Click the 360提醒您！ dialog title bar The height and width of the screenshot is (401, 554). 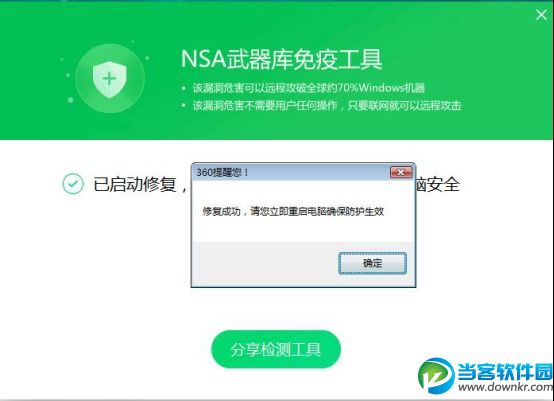point(291,172)
